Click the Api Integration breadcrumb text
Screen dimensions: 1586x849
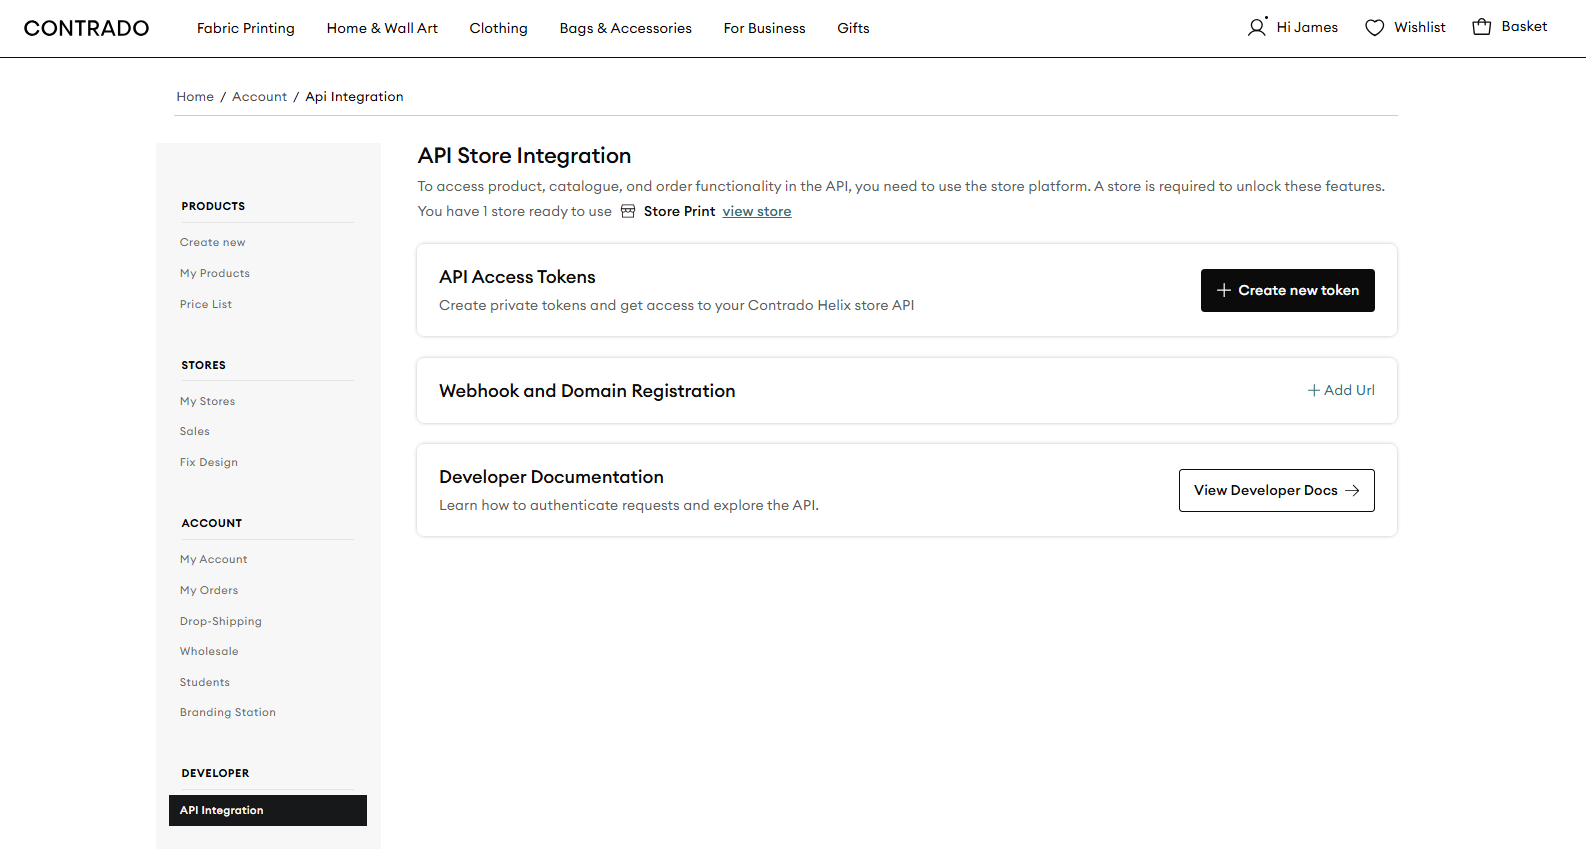pos(355,97)
